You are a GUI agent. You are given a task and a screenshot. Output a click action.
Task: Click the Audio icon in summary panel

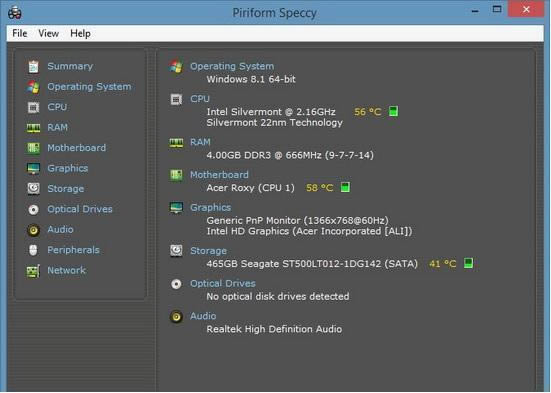tap(176, 316)
